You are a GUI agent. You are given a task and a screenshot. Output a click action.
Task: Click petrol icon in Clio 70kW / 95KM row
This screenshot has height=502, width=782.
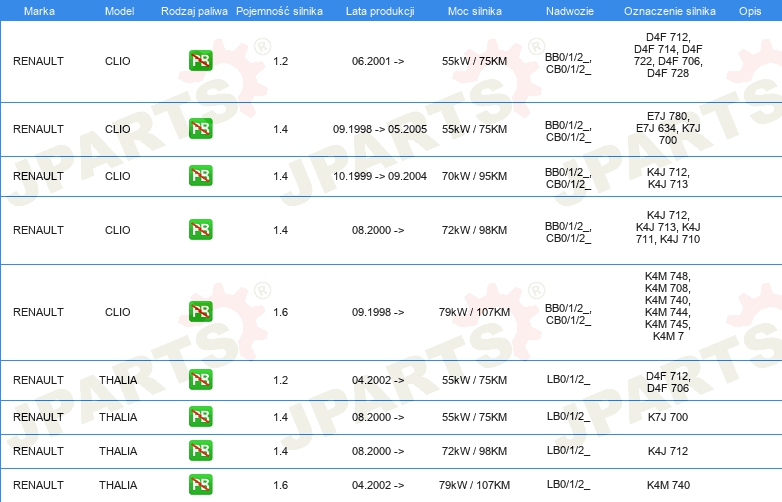[x=200, y=175]
